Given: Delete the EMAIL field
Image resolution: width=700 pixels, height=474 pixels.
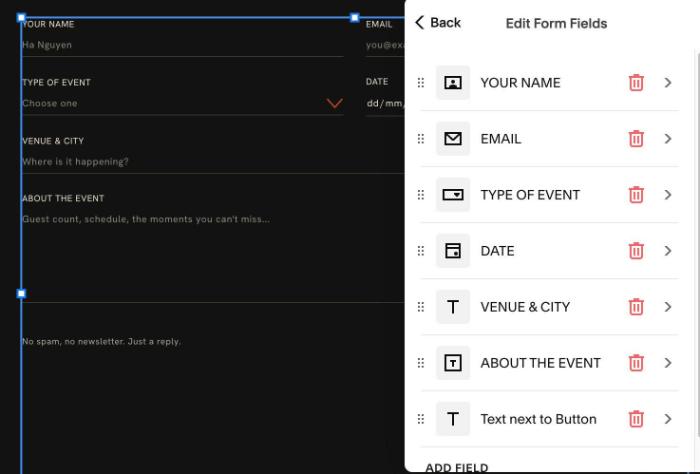Looking at the screenshot, I should click(x=636, y=139).
